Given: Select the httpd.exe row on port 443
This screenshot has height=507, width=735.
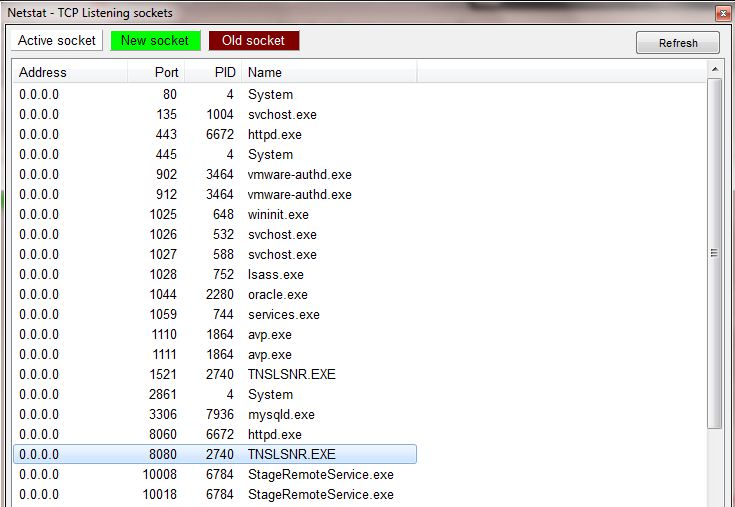Looking at the screenshot, I should pos(274,134).
